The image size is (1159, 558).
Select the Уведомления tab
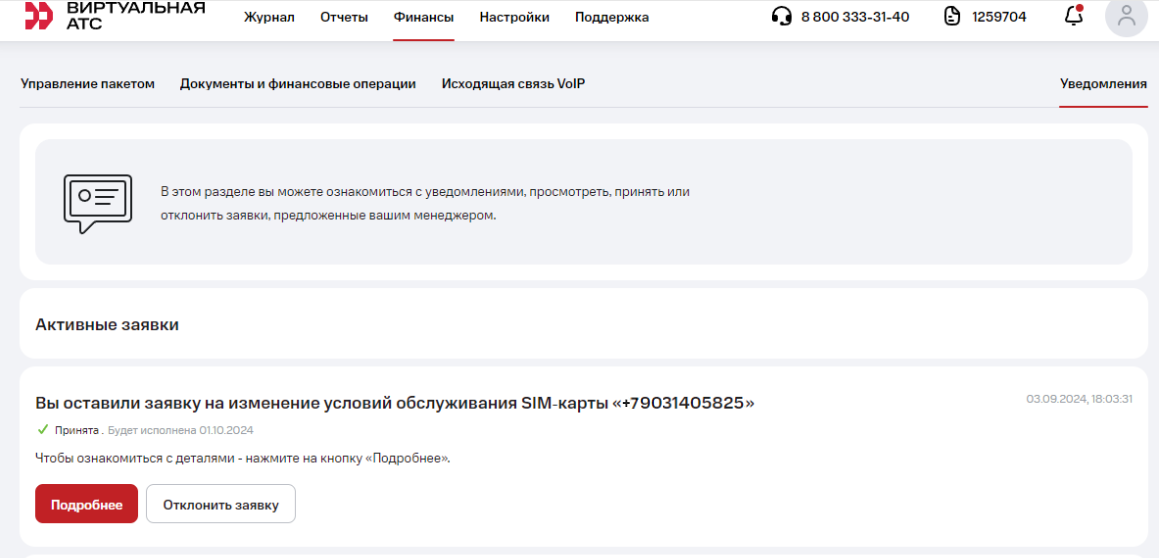1103,84
